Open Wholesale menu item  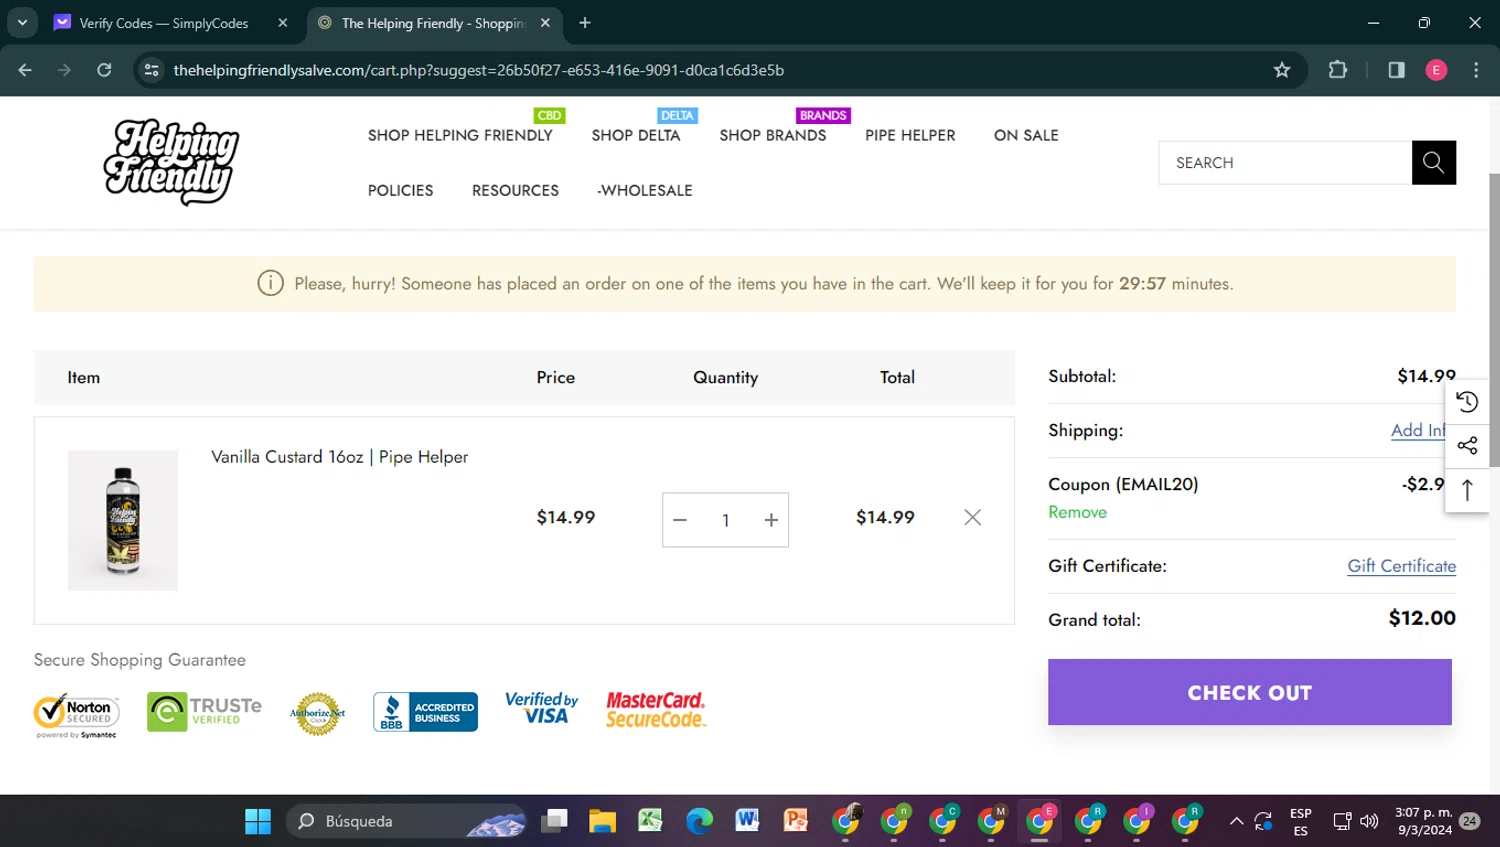point(645,190)
